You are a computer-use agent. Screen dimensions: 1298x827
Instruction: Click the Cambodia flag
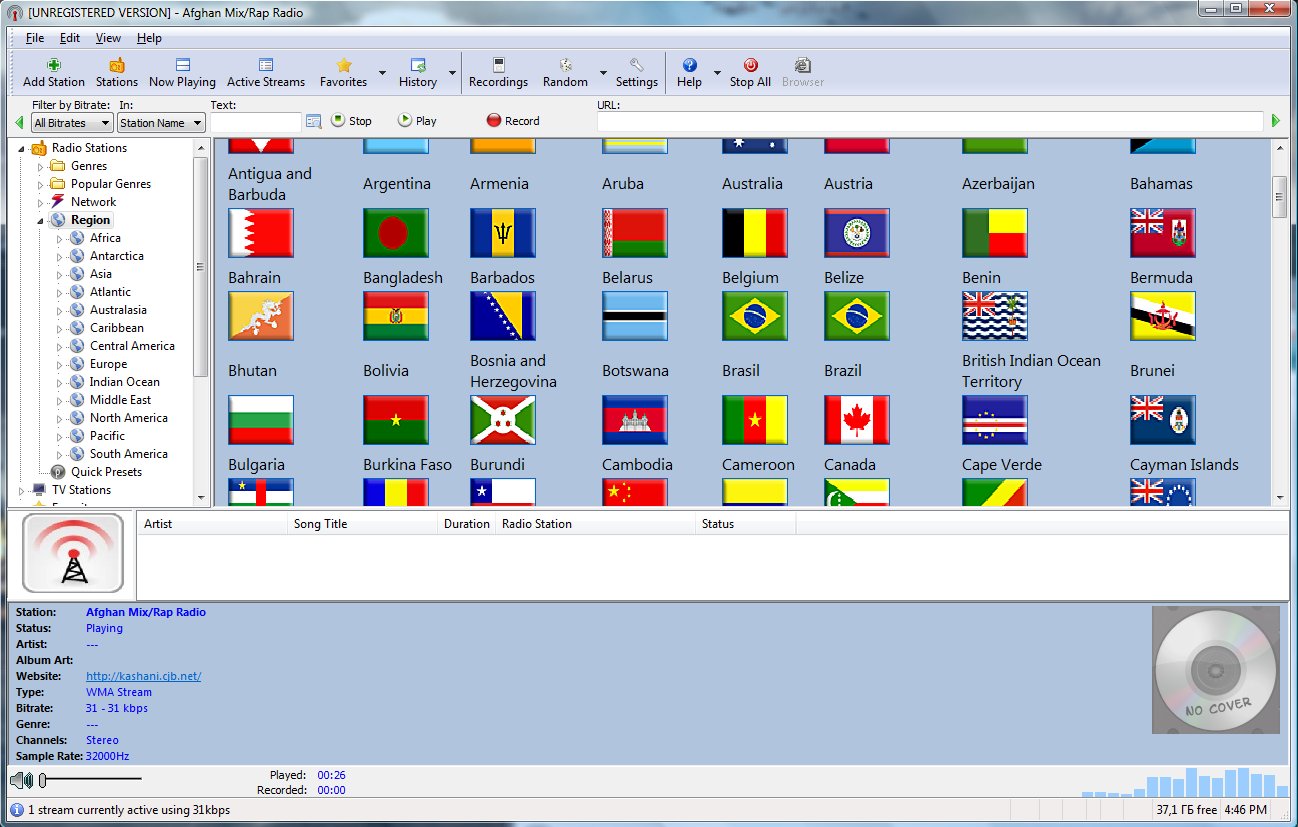click(635, 420)
